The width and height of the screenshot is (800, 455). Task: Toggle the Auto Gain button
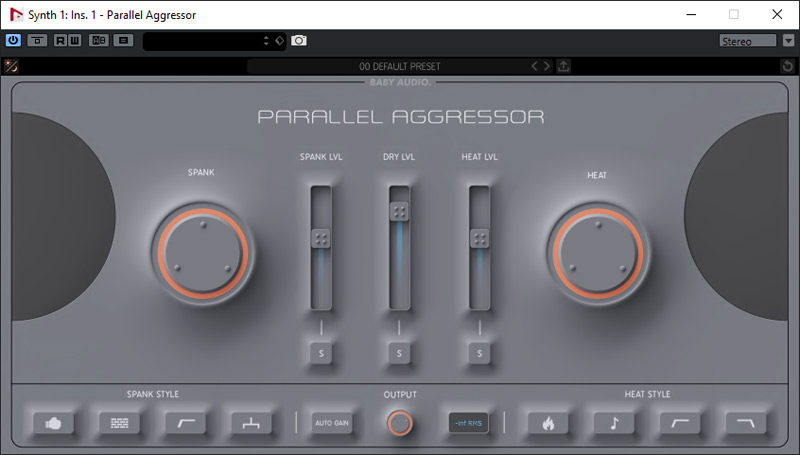[x=331, y=423]
